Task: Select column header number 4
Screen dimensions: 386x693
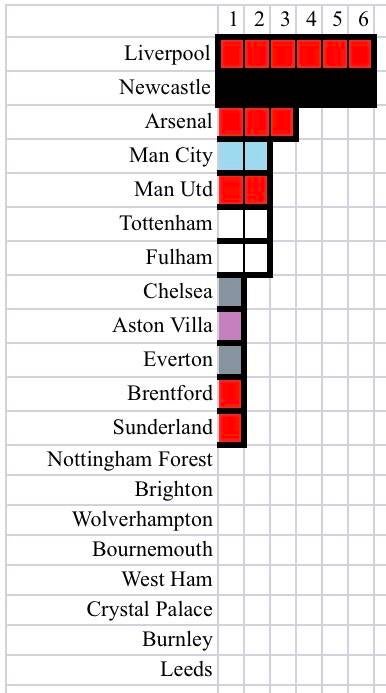Action: pyautogui.click(x=311, y=19)
